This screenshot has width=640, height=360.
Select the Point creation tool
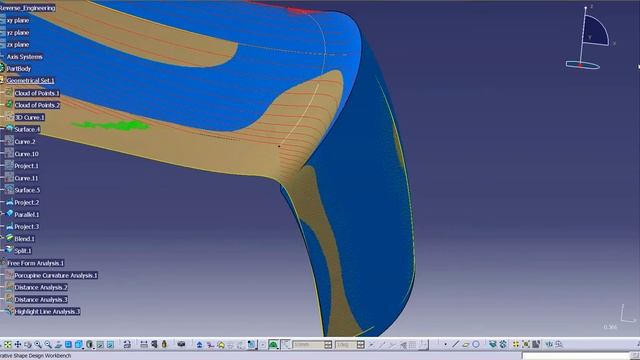coord(445,344)
